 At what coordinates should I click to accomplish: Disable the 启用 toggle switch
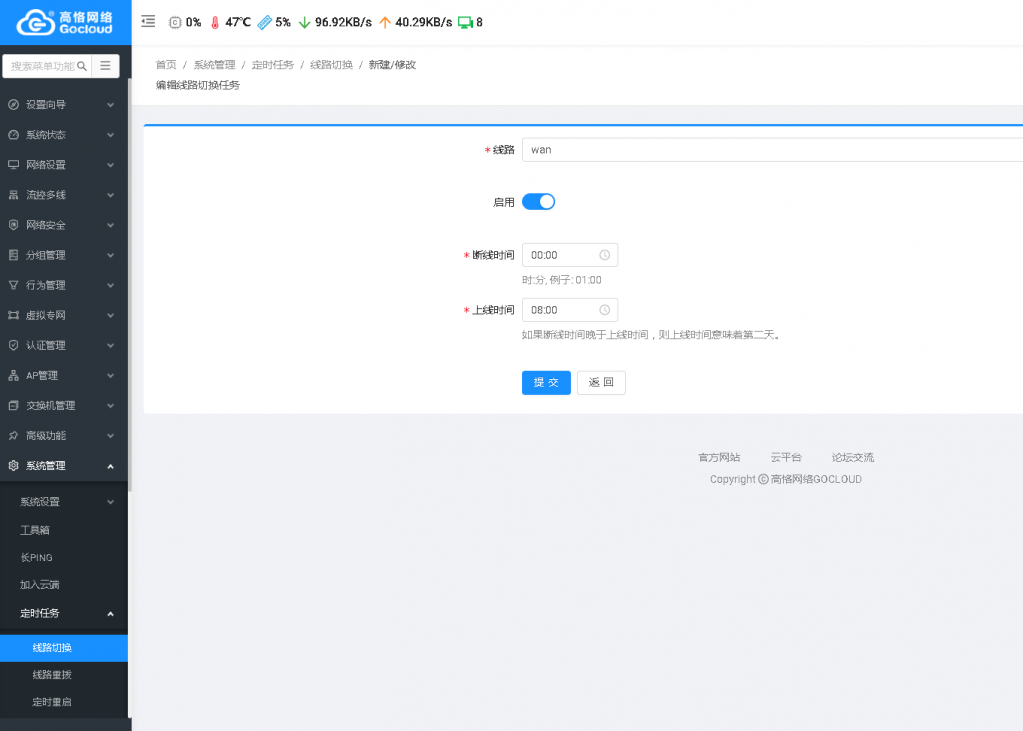pos(538,202)
